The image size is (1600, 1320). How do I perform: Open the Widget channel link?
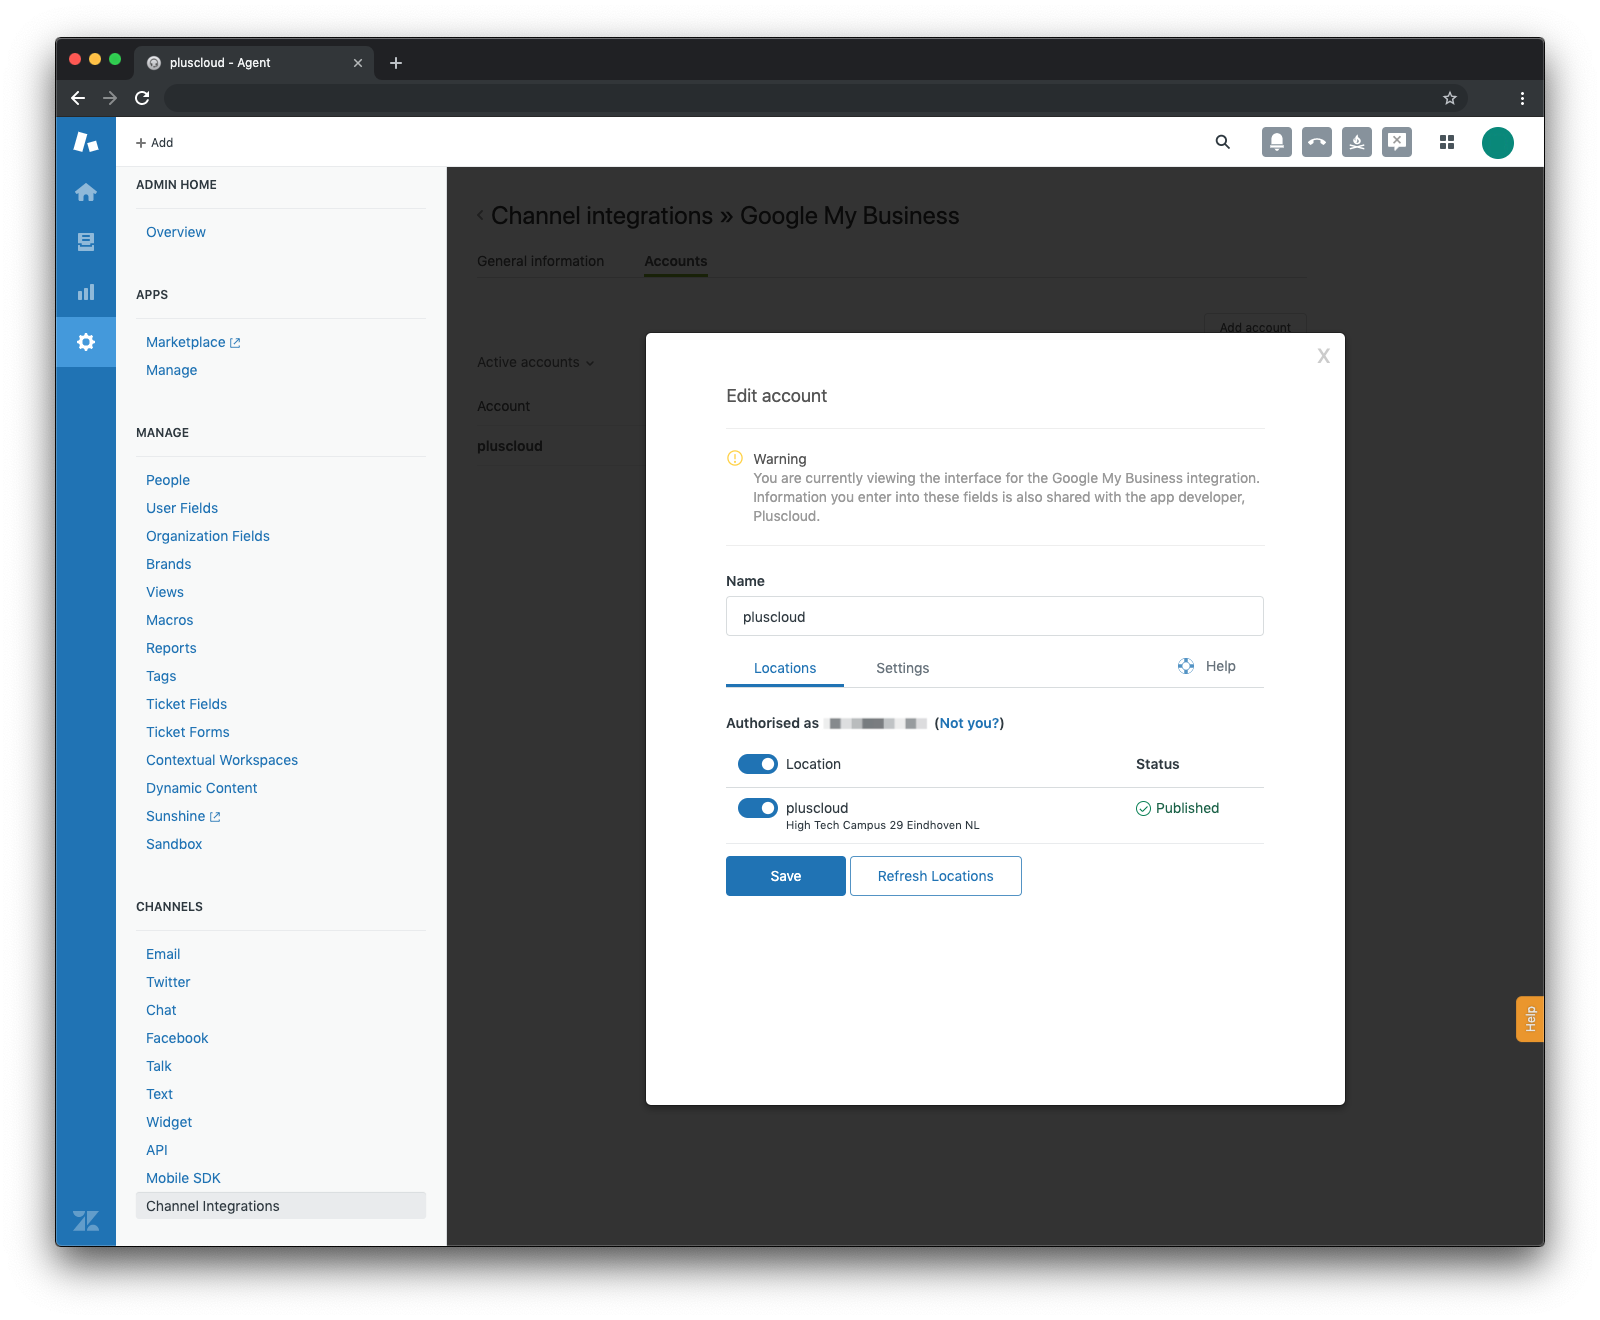169,1122
